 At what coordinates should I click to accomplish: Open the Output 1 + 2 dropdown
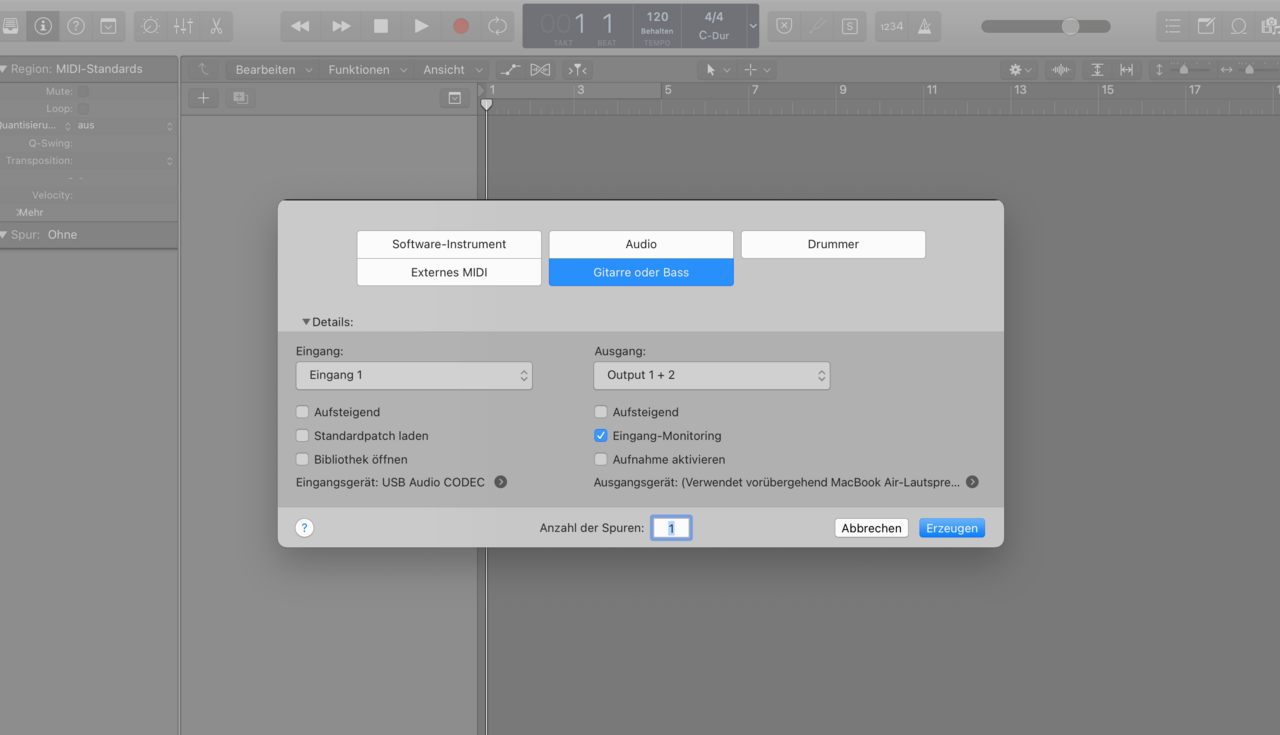pyautogui.click(x=711, y=376)
